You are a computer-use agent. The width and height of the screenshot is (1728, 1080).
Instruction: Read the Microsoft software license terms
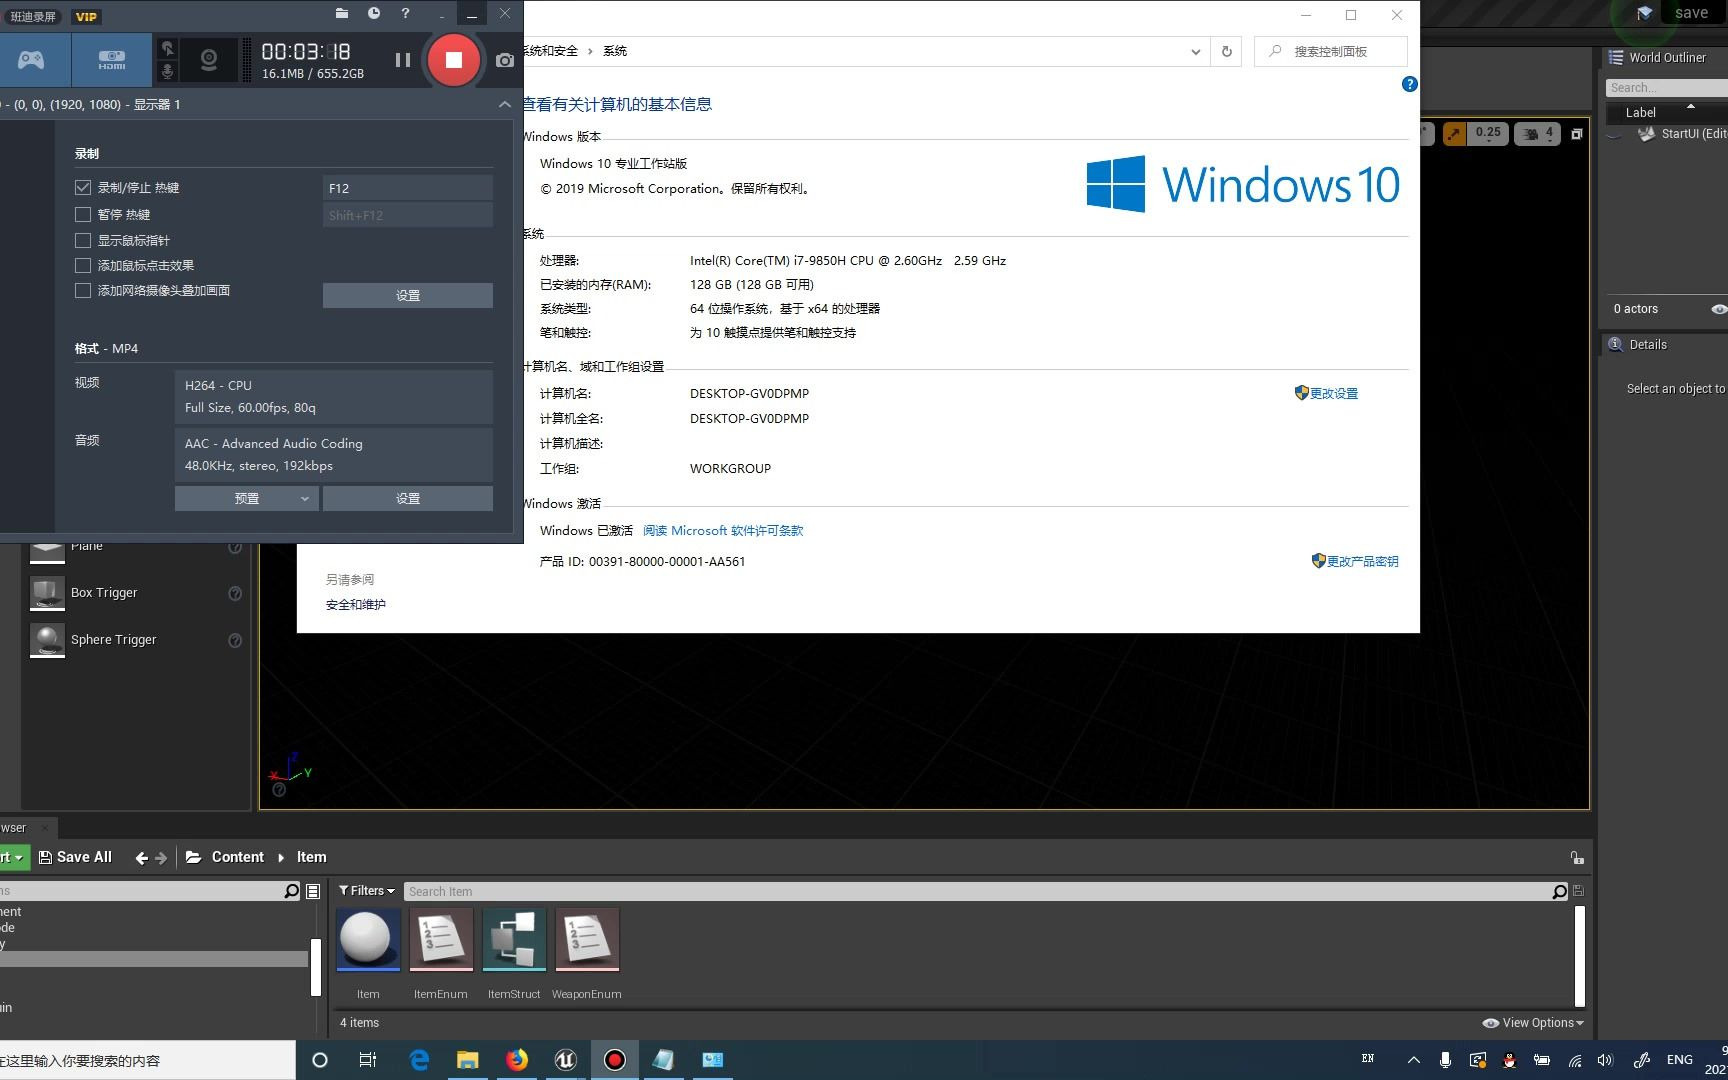[x=723, y=531]
